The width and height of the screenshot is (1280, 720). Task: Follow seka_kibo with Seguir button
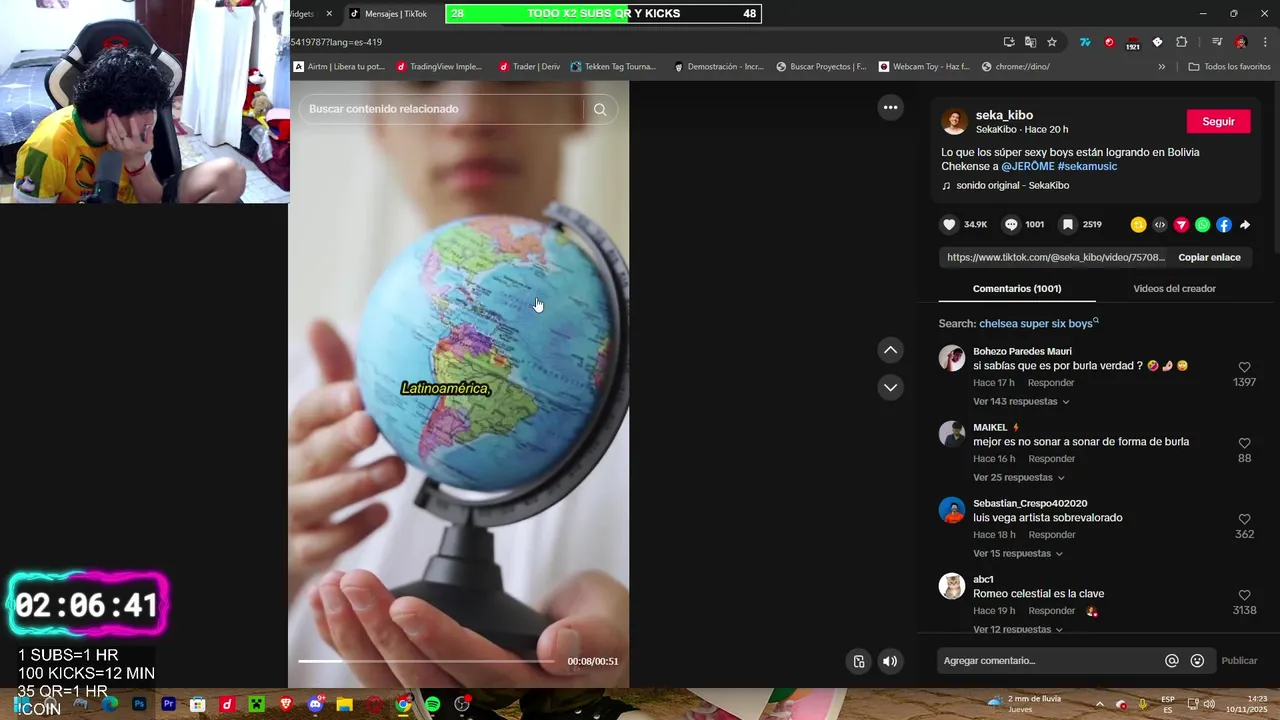[1218, 121]
